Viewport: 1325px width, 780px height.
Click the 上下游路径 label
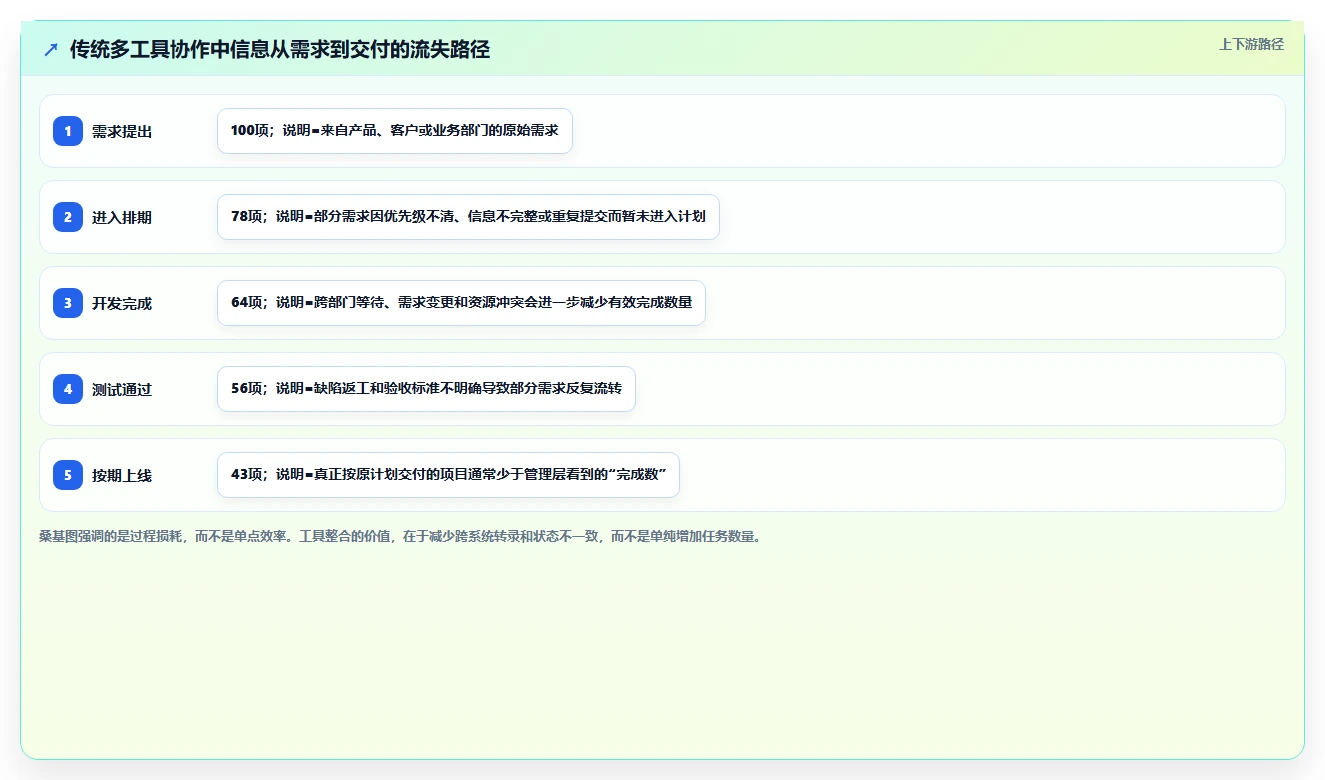pos(1251,44)
